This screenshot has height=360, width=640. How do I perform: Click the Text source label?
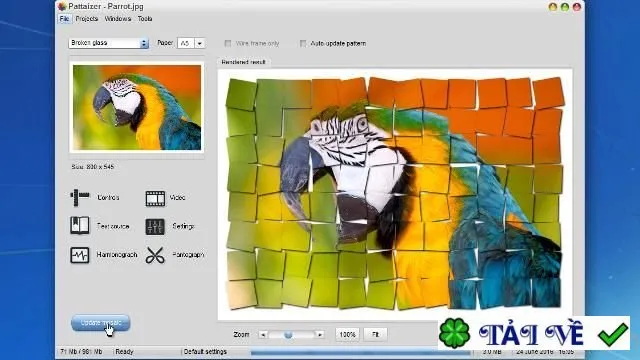(113, 226)
